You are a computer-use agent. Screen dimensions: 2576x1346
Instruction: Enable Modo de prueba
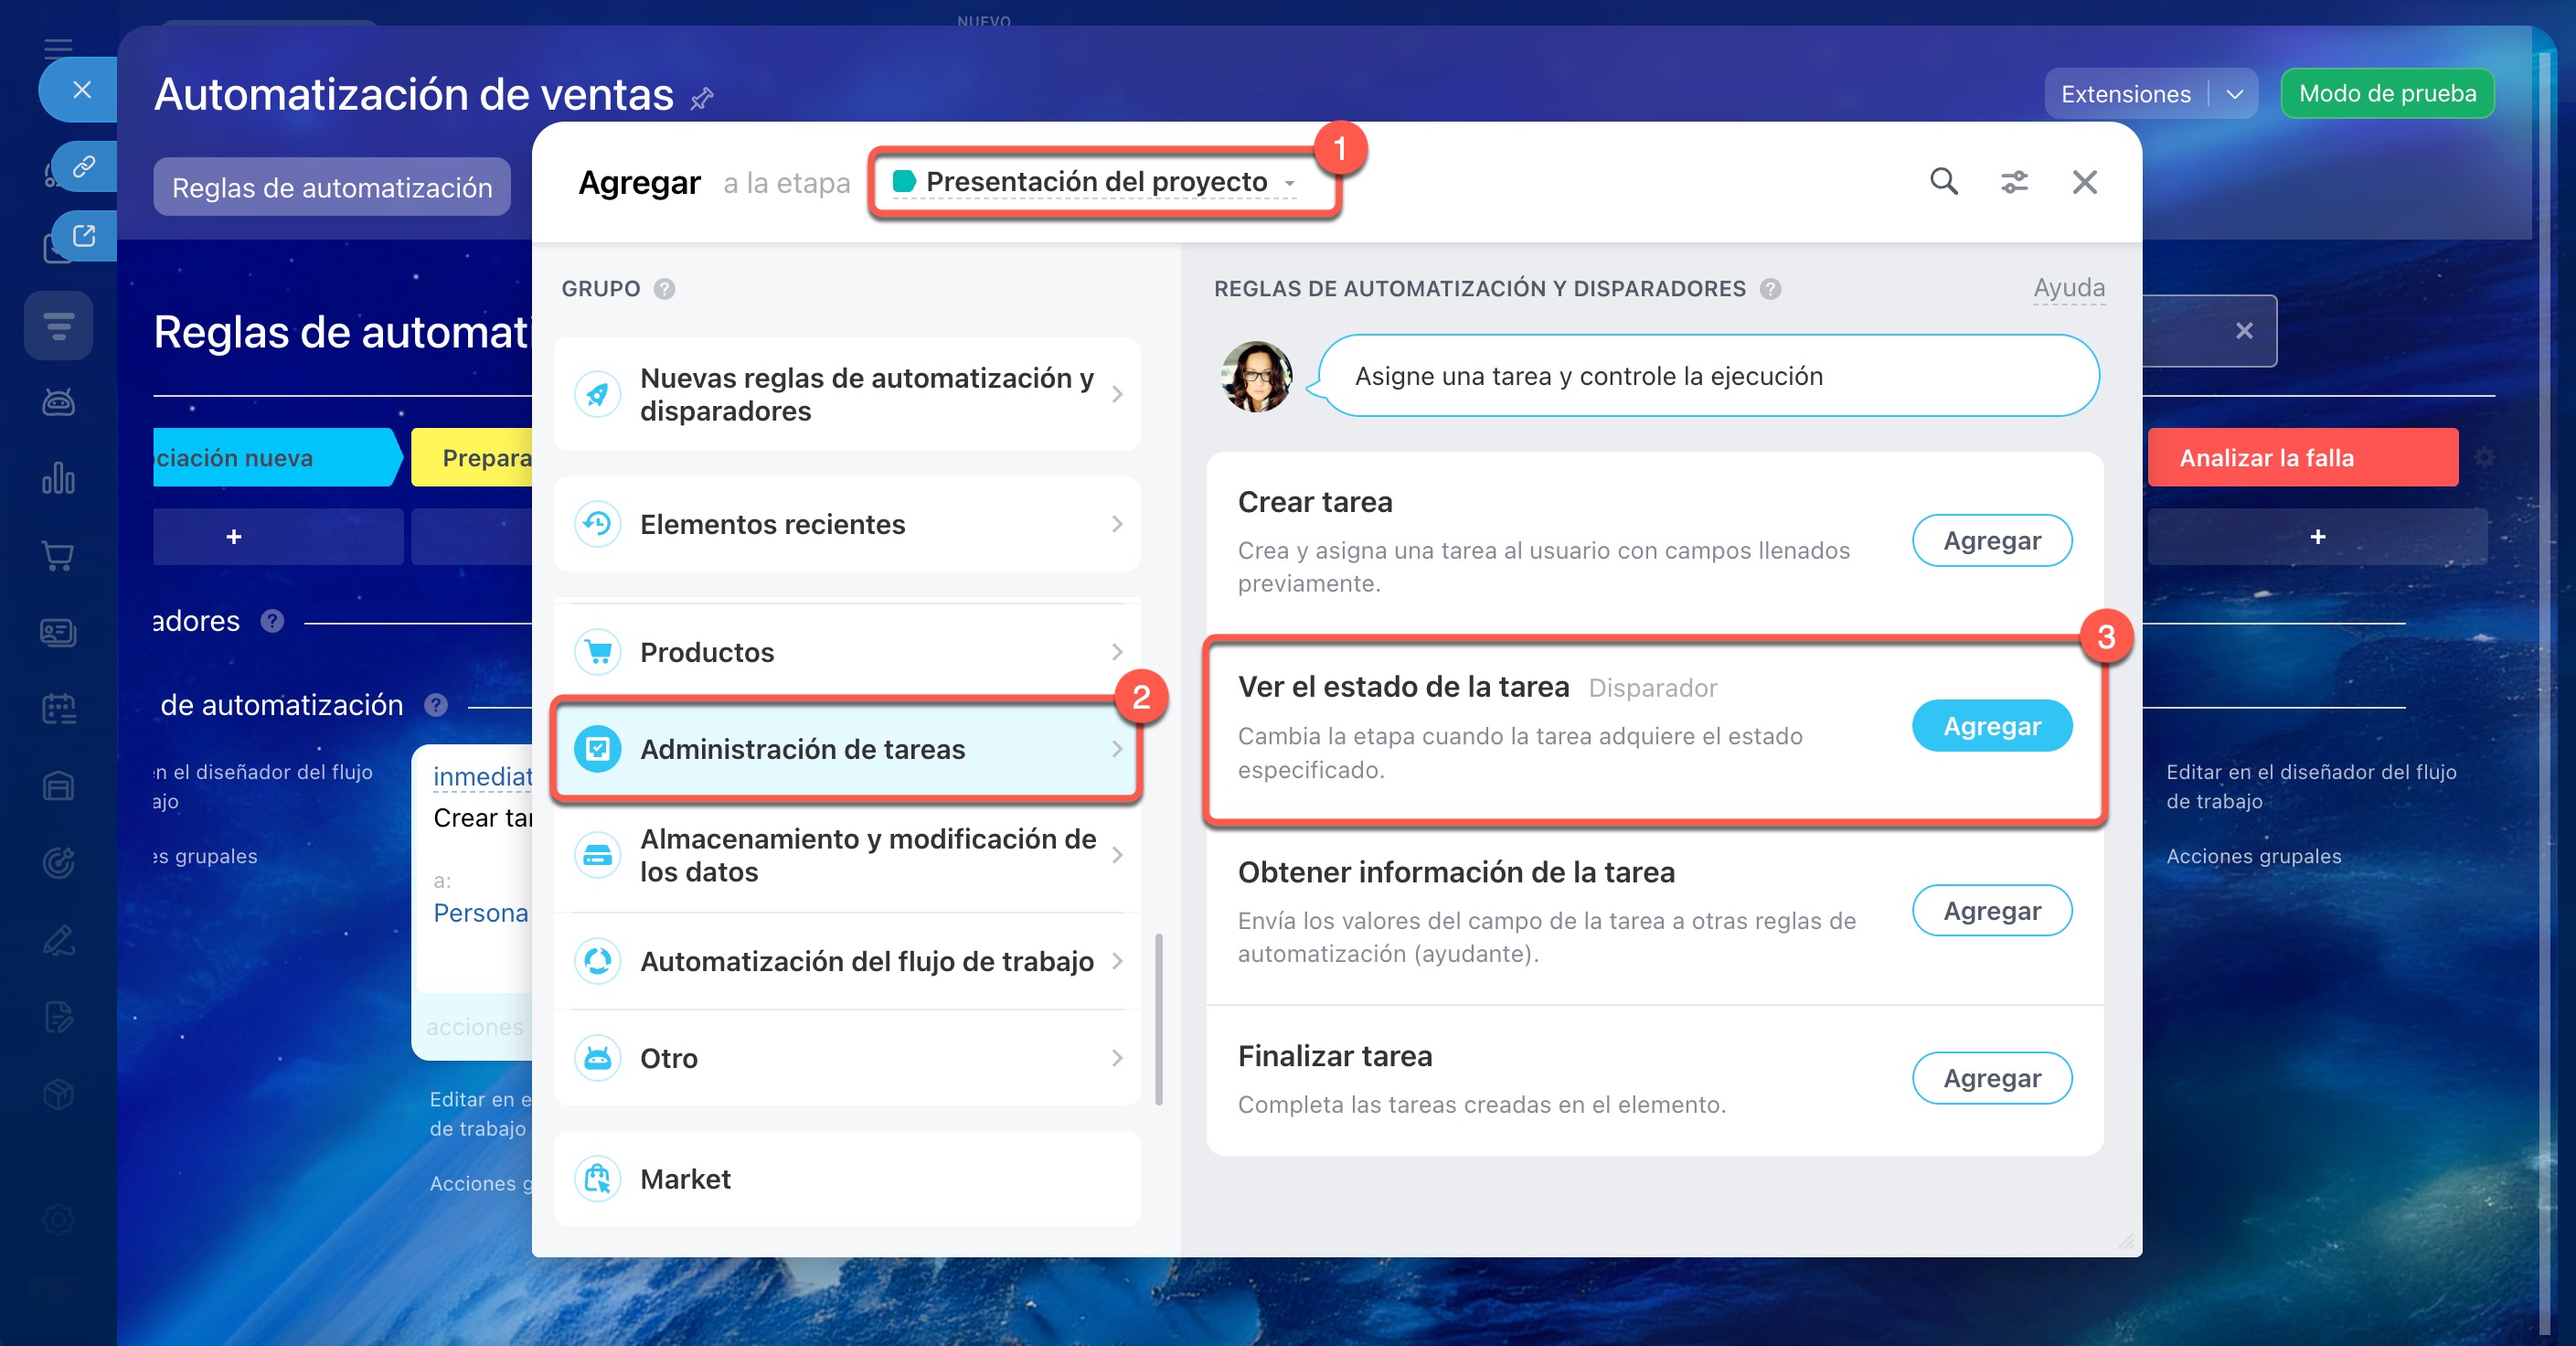[2386, 94]
